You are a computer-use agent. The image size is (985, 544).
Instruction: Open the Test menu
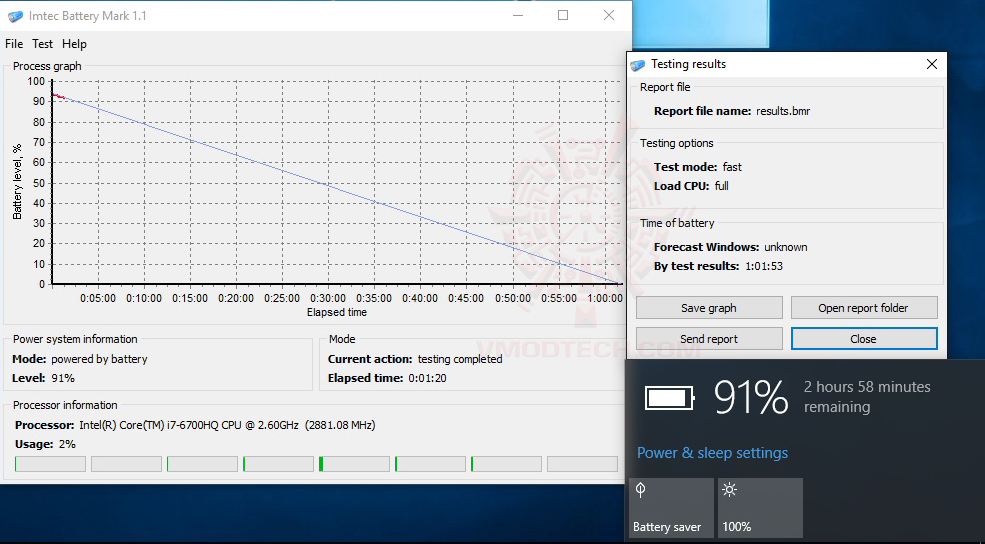coord(42,44)
